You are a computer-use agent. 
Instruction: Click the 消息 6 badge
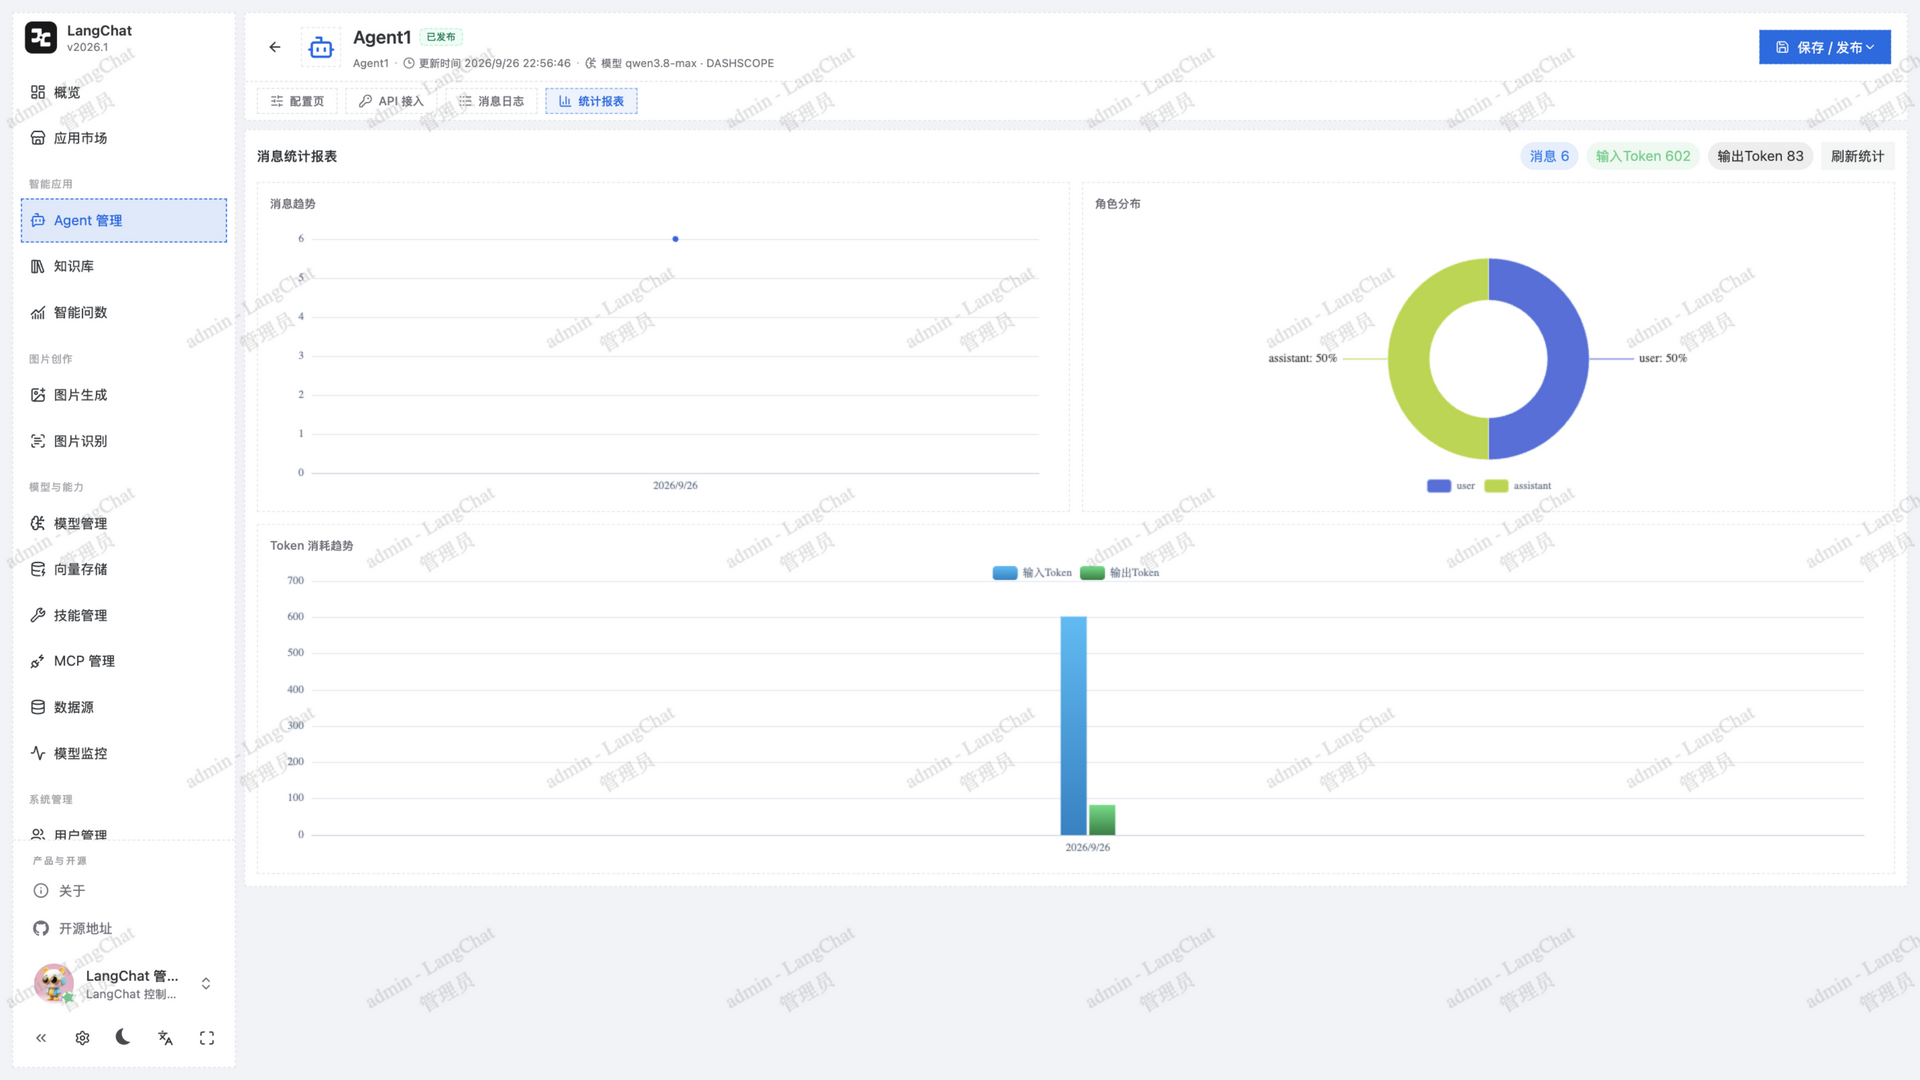pos(1549,156)
